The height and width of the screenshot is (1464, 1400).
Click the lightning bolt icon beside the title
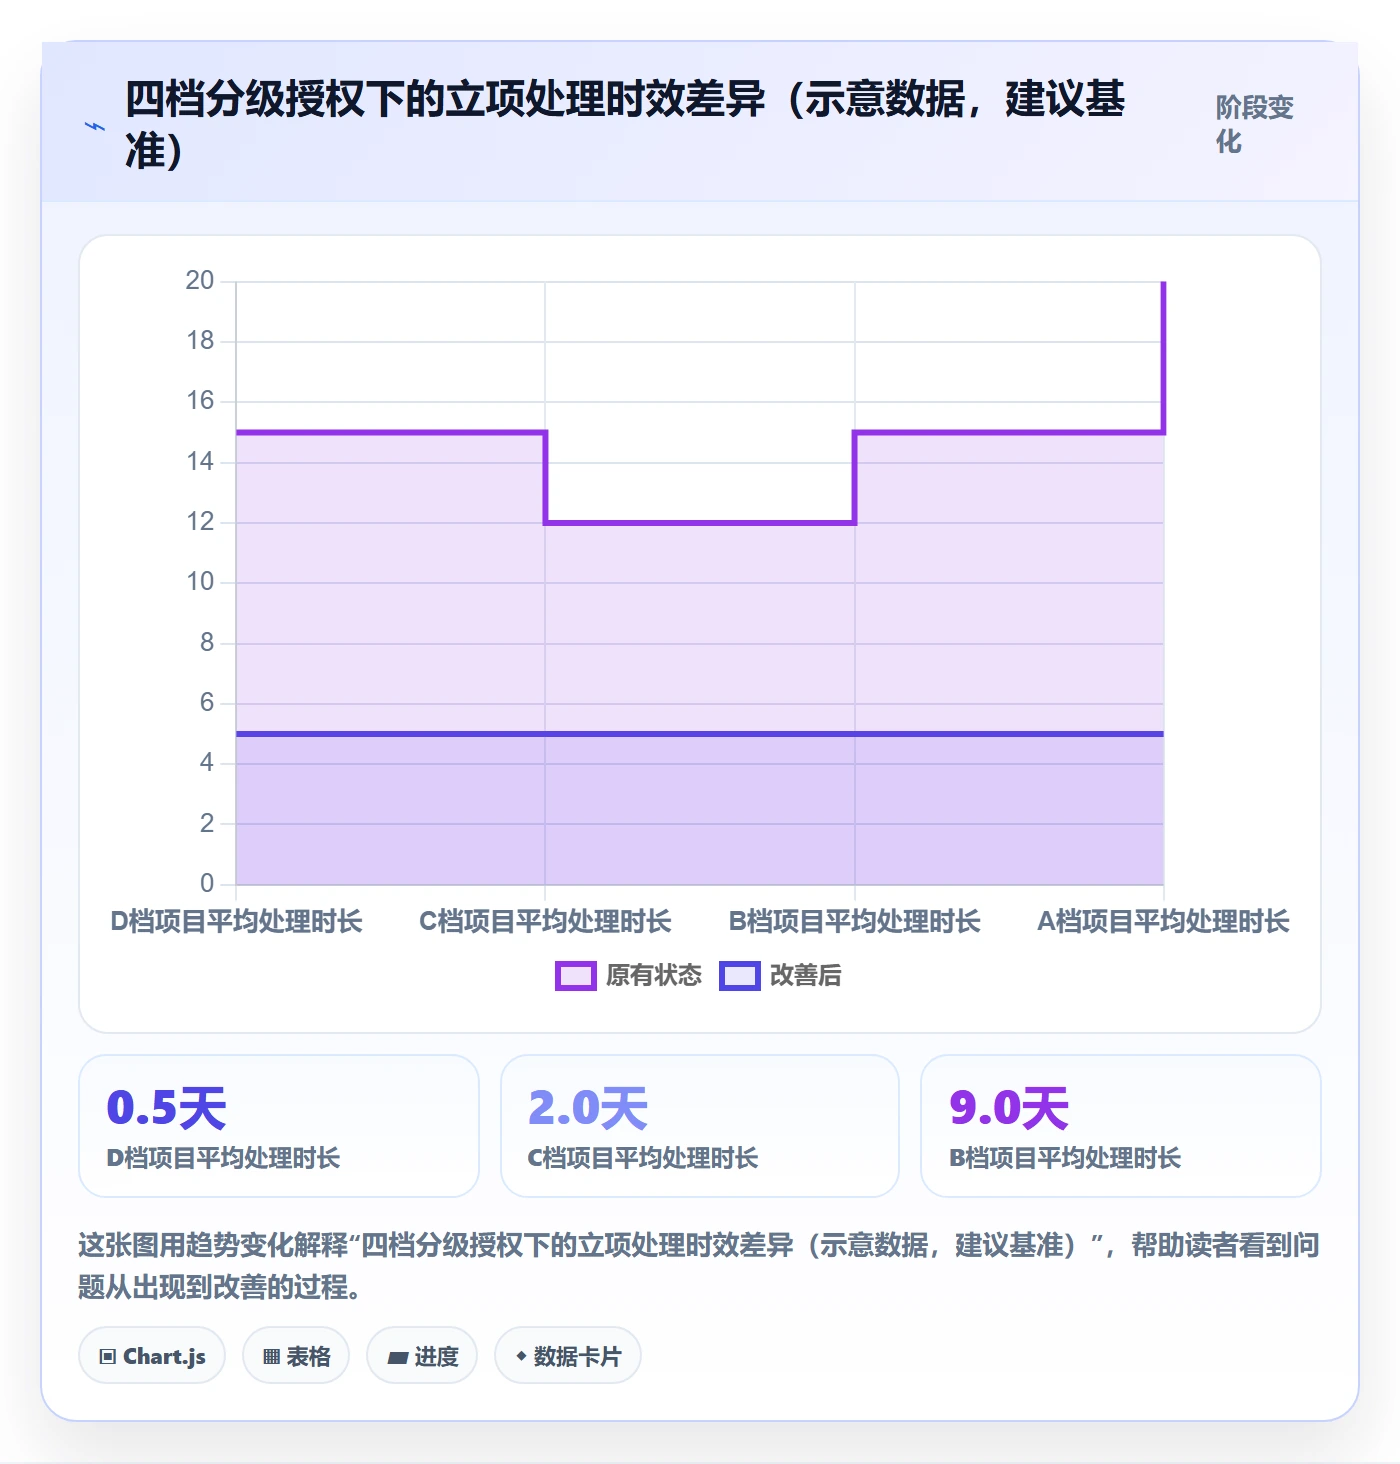pyautogui.click(x=95, y=126)
